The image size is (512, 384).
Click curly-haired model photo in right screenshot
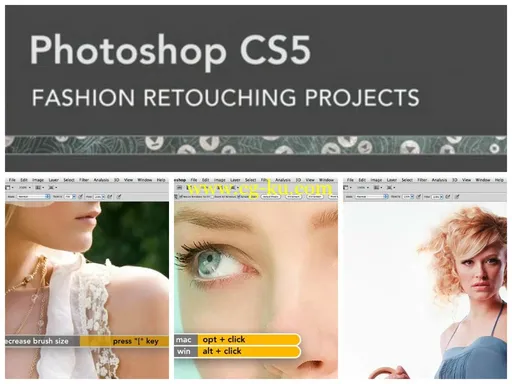coord(425,290)
